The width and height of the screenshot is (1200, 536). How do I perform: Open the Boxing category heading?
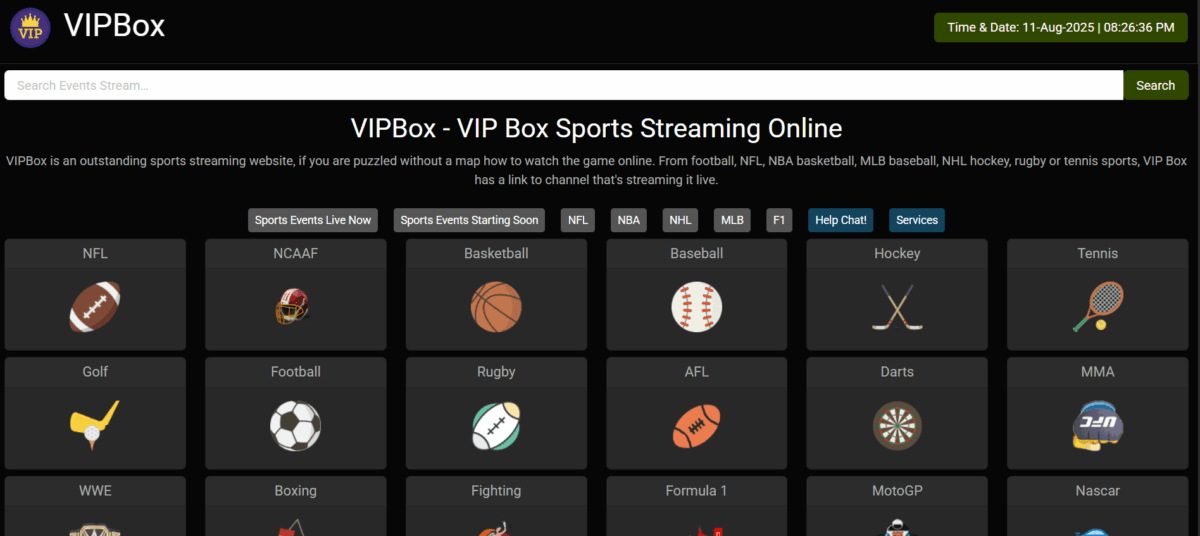295,490
